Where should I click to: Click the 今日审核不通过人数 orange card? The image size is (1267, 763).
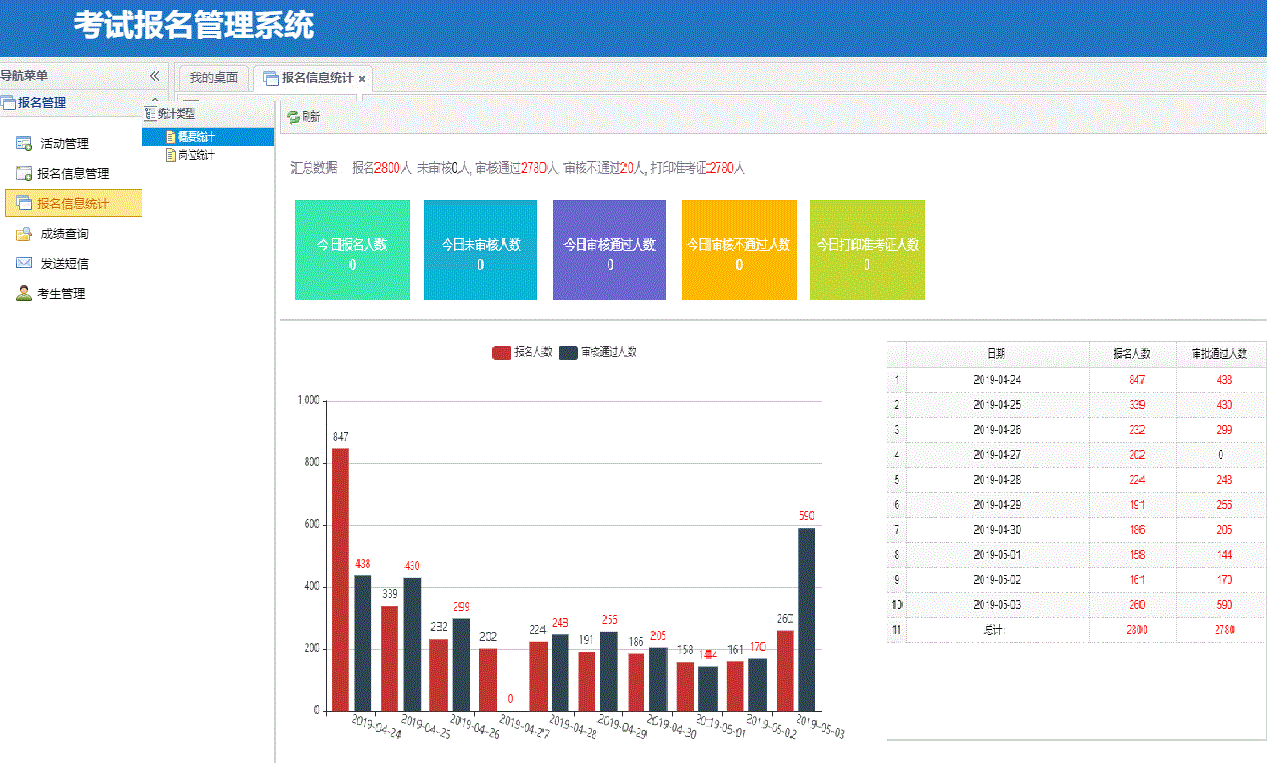tap(738, 250)
